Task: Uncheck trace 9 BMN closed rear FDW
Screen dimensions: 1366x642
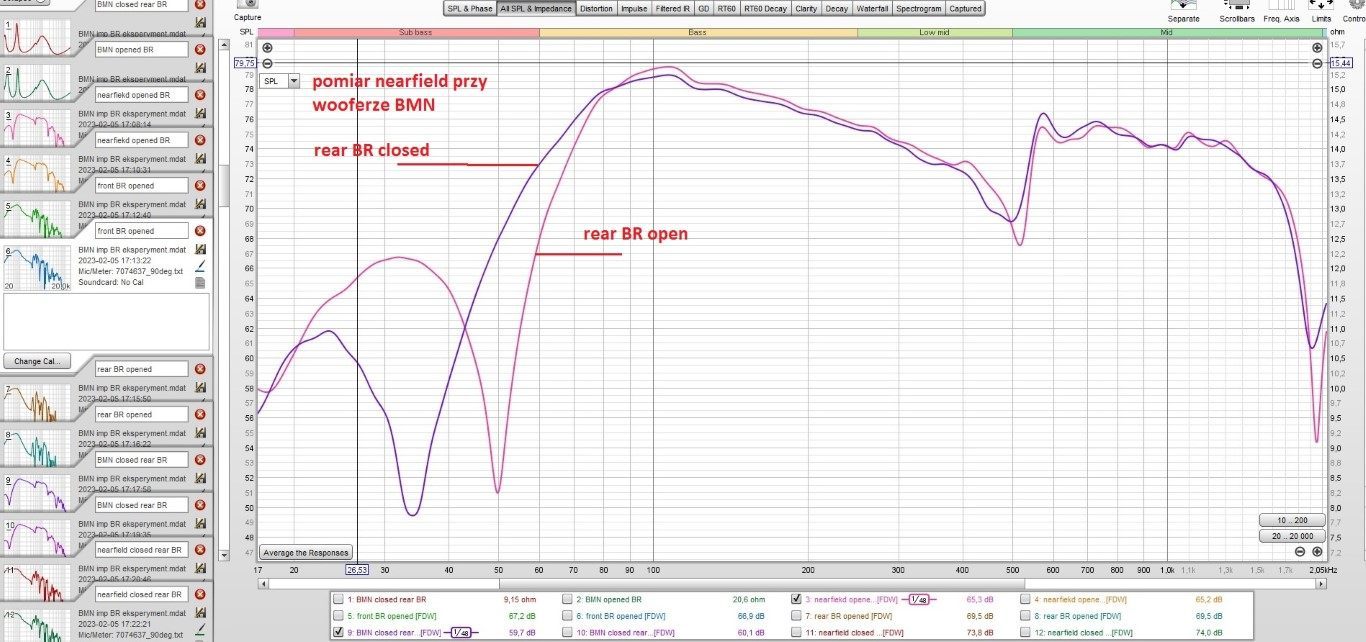Action: pos(338,632)
